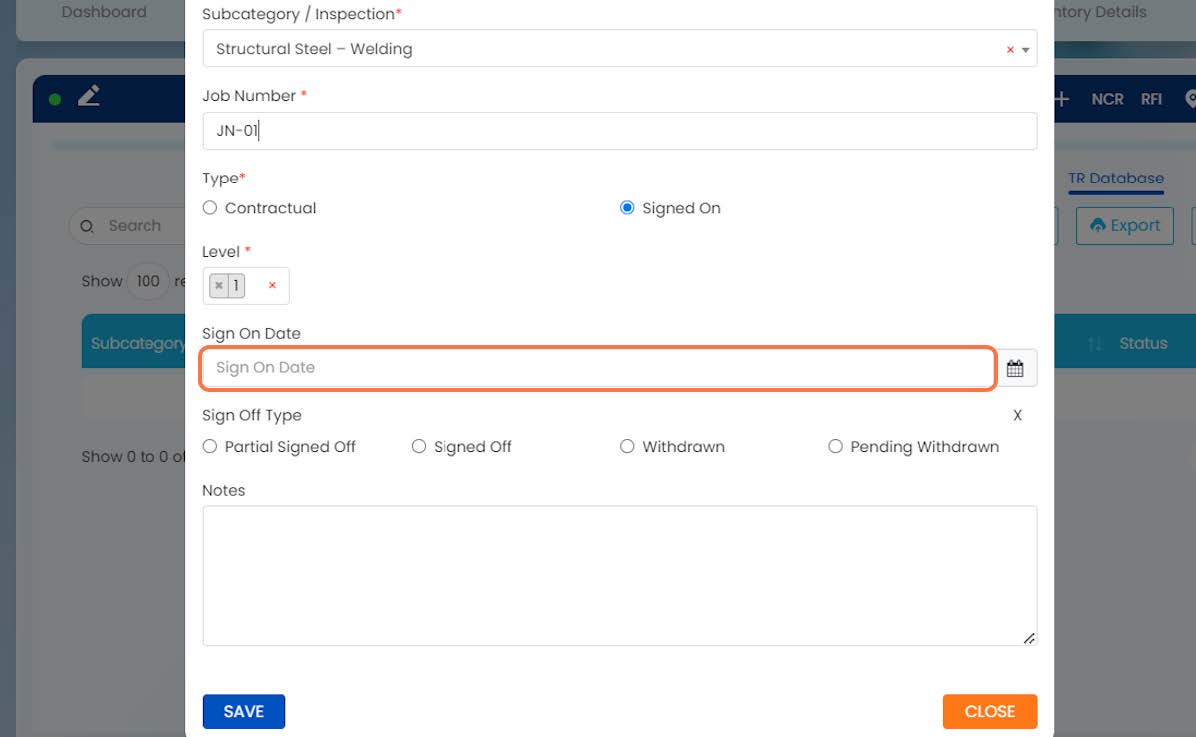1196x737 pixels.
Task: Open the Dashboard tab
Action: pos(104,12)
